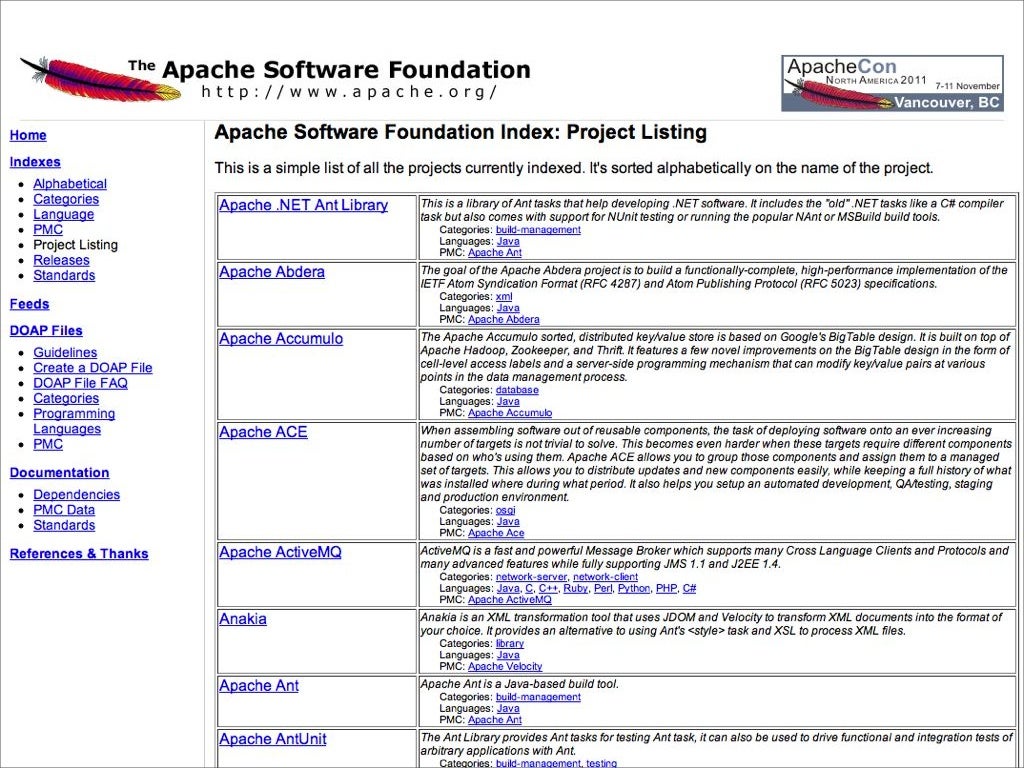This screenshot has height=768, width=1024.
Task: Open the ApacheCon North America 2011 banner
Action: 892,83
